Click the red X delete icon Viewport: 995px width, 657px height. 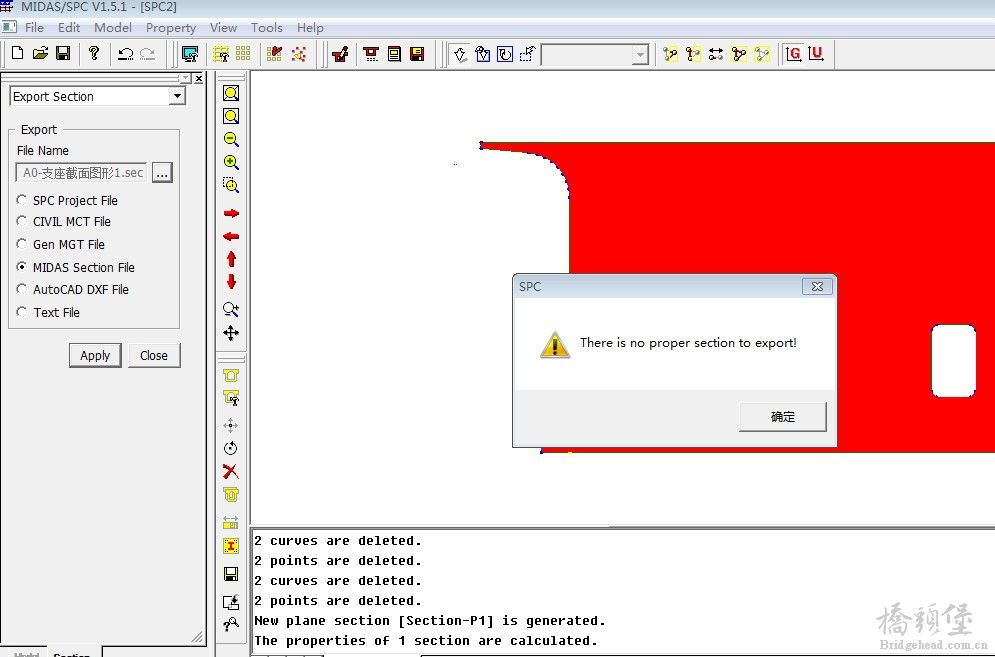[231, 471]
